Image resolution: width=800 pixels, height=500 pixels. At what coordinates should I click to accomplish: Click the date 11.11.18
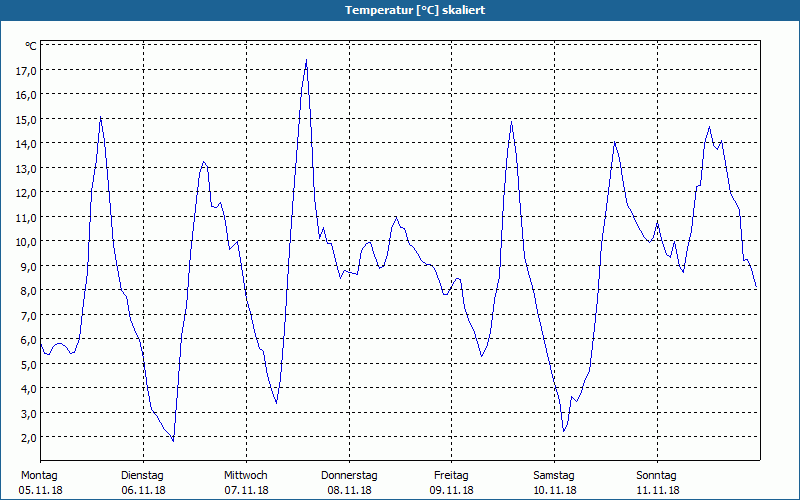[658, 490]
